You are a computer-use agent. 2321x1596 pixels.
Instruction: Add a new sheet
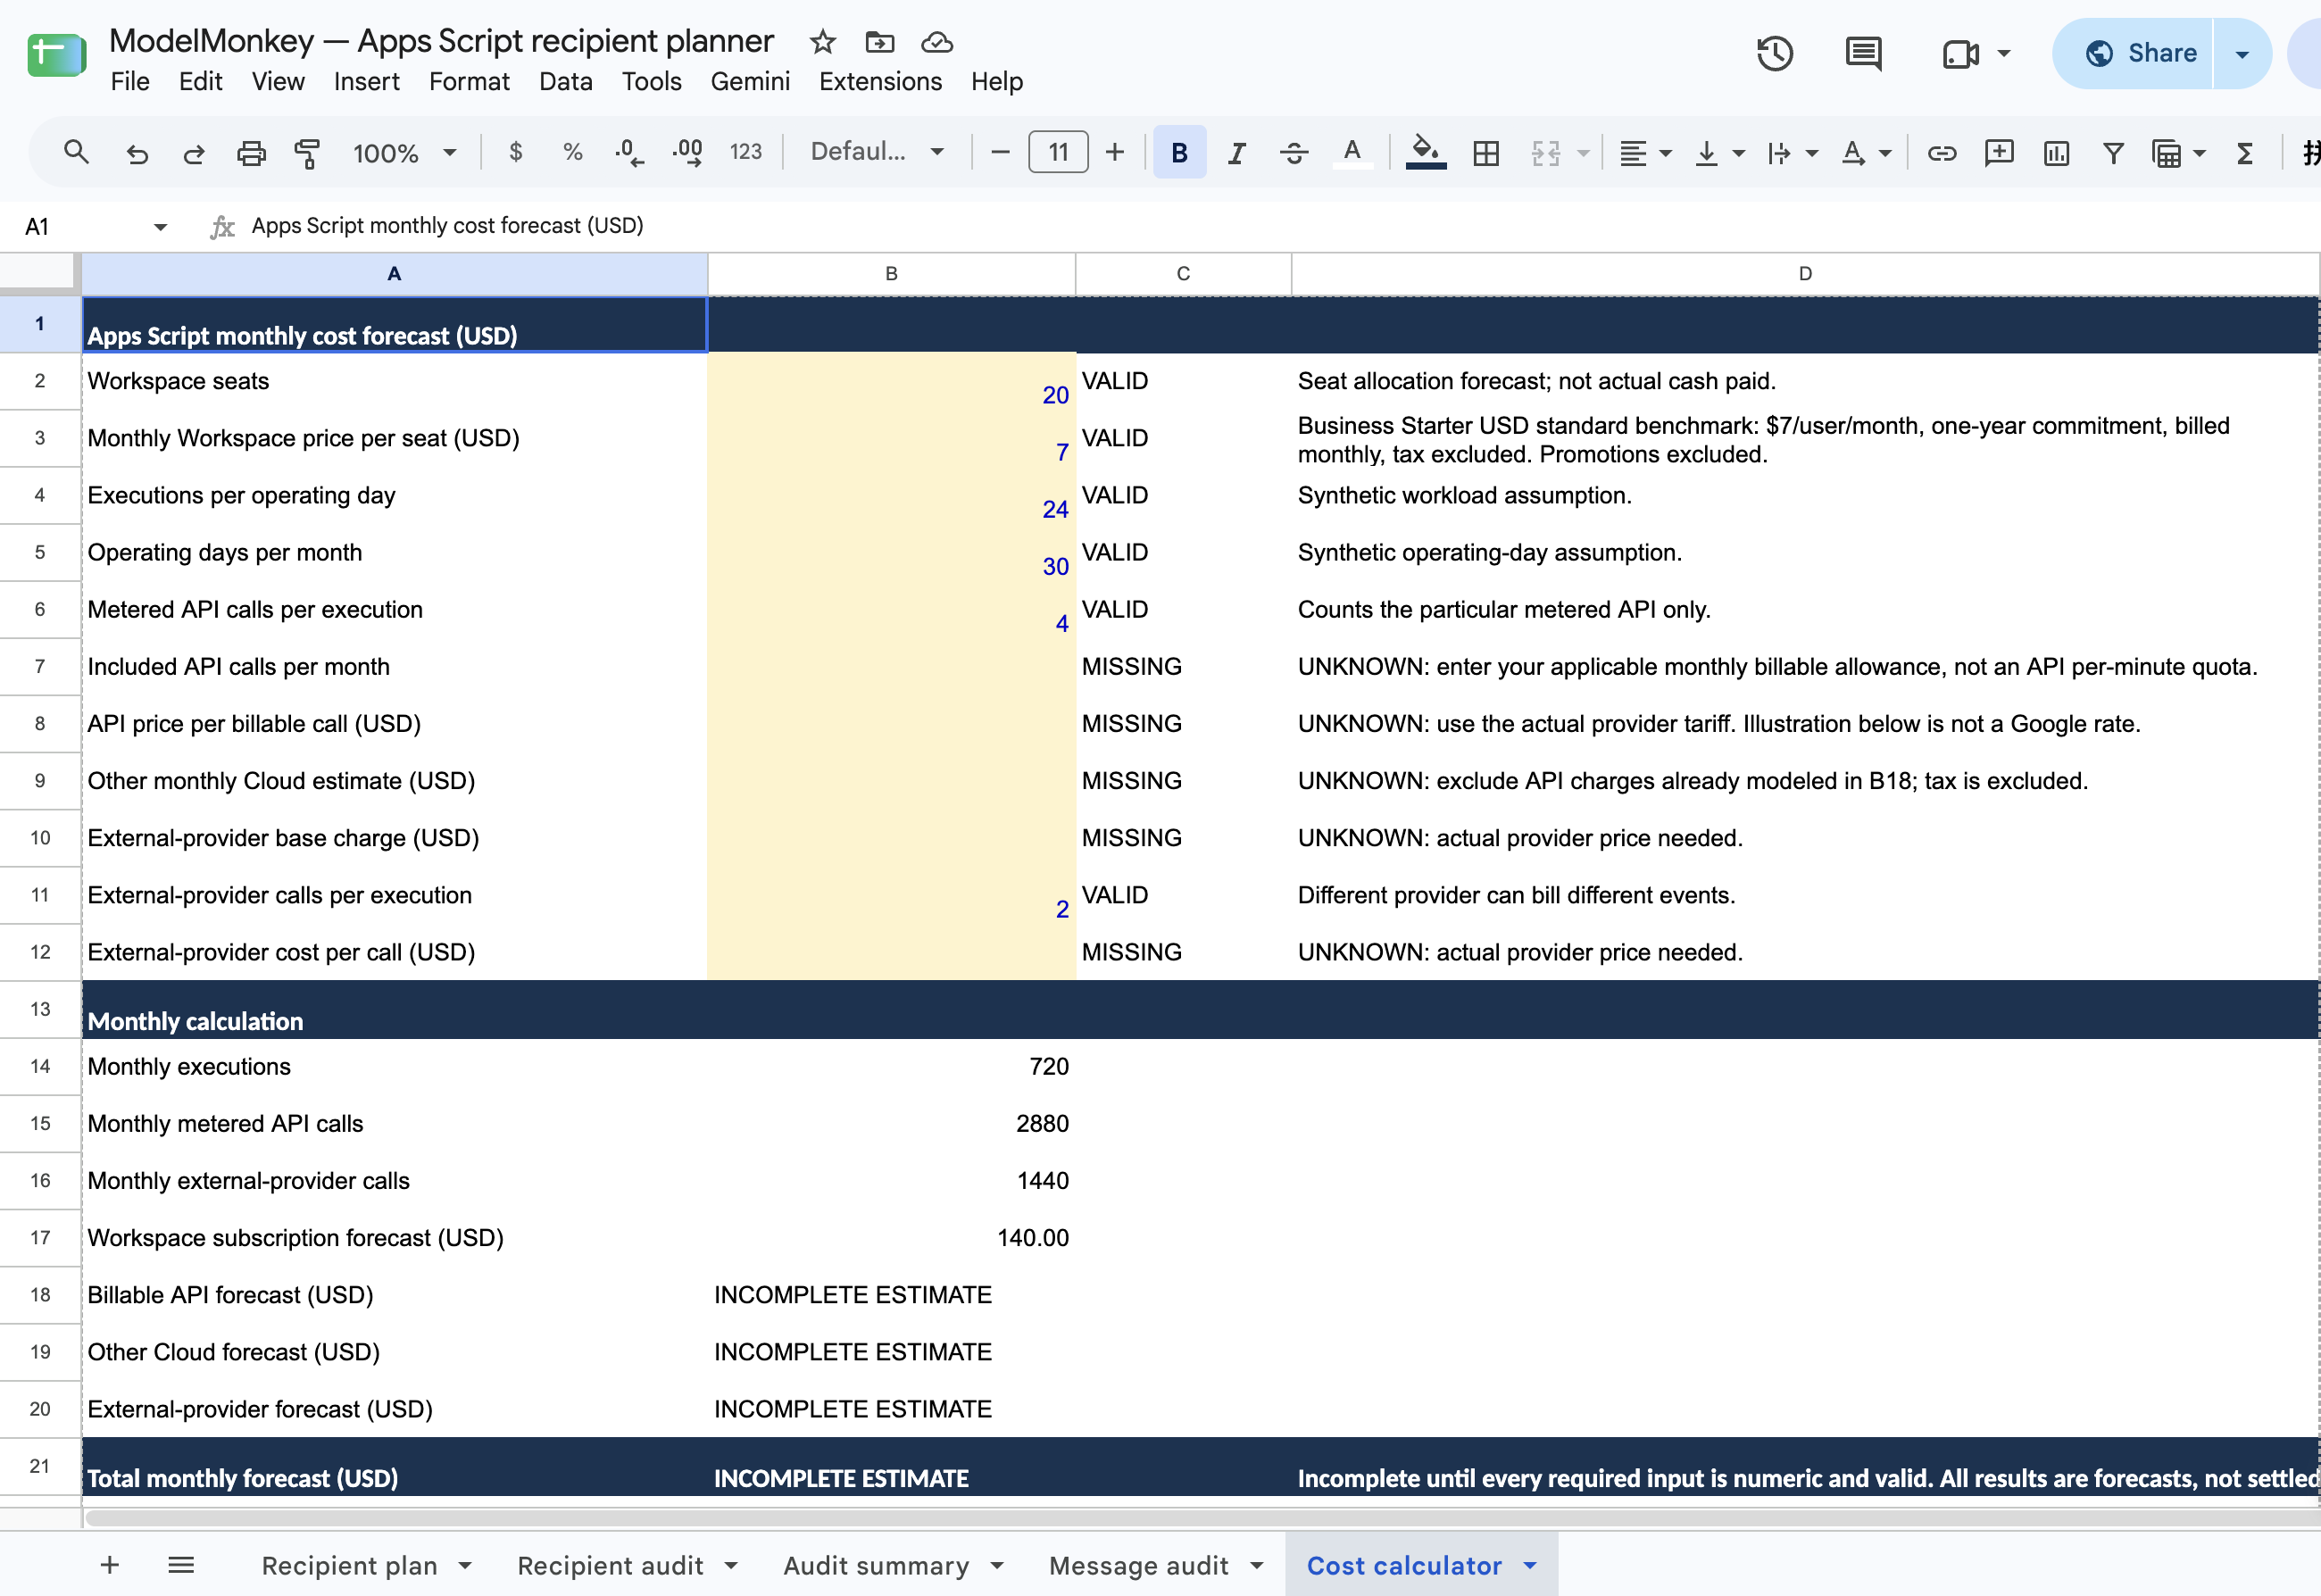(110, 1565)
